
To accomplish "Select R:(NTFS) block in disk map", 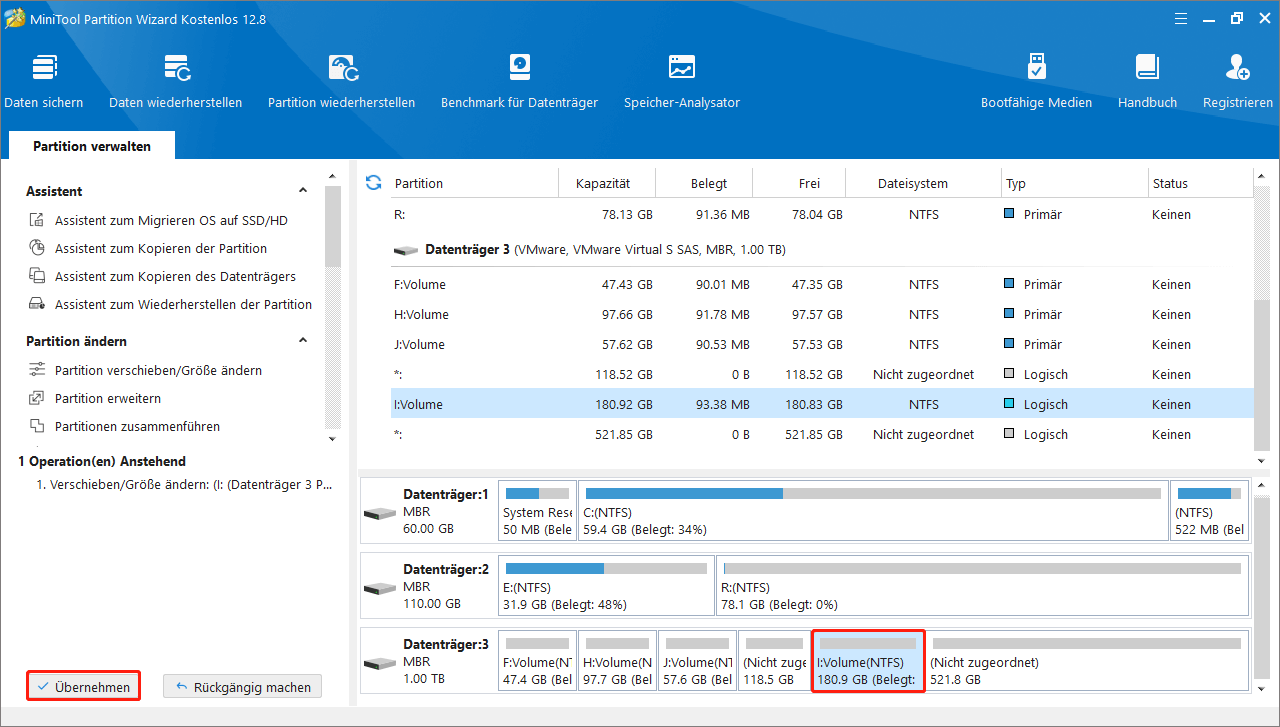I will (982, 586).
